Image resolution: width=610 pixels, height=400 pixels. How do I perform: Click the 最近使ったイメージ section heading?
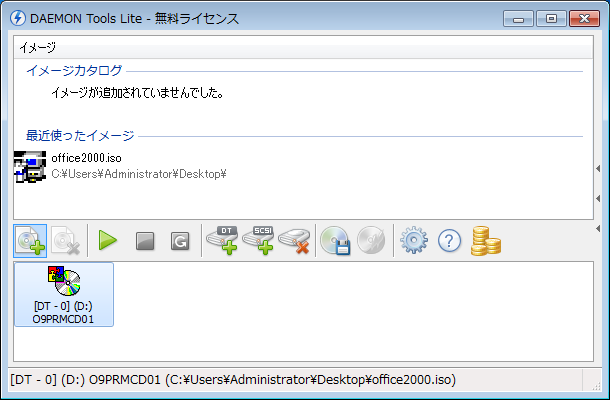80,135
